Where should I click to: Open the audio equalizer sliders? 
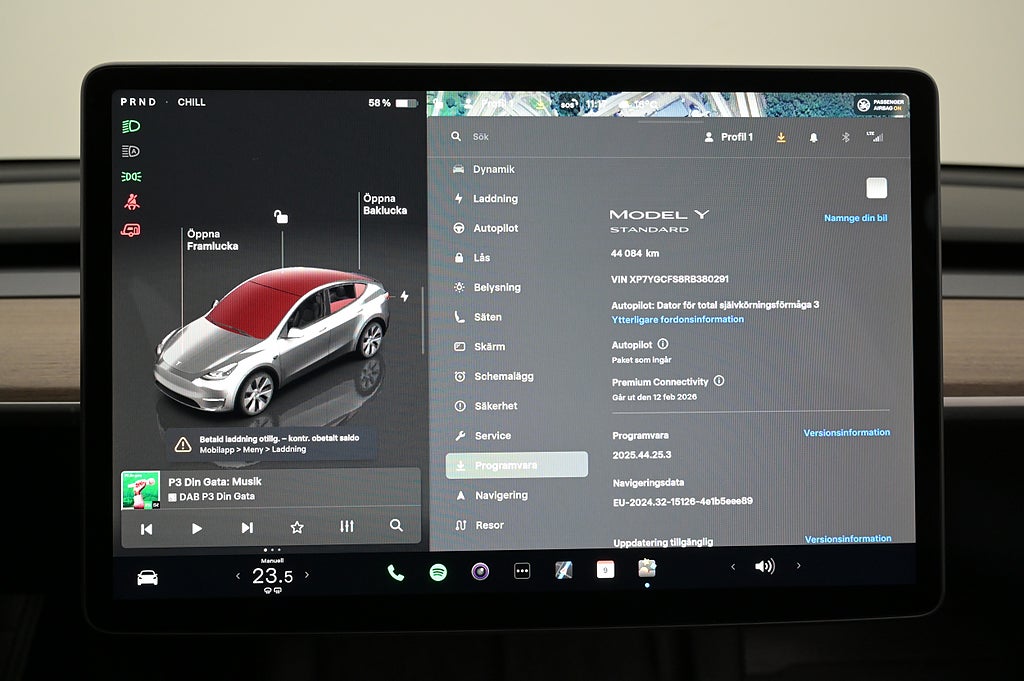347,527
